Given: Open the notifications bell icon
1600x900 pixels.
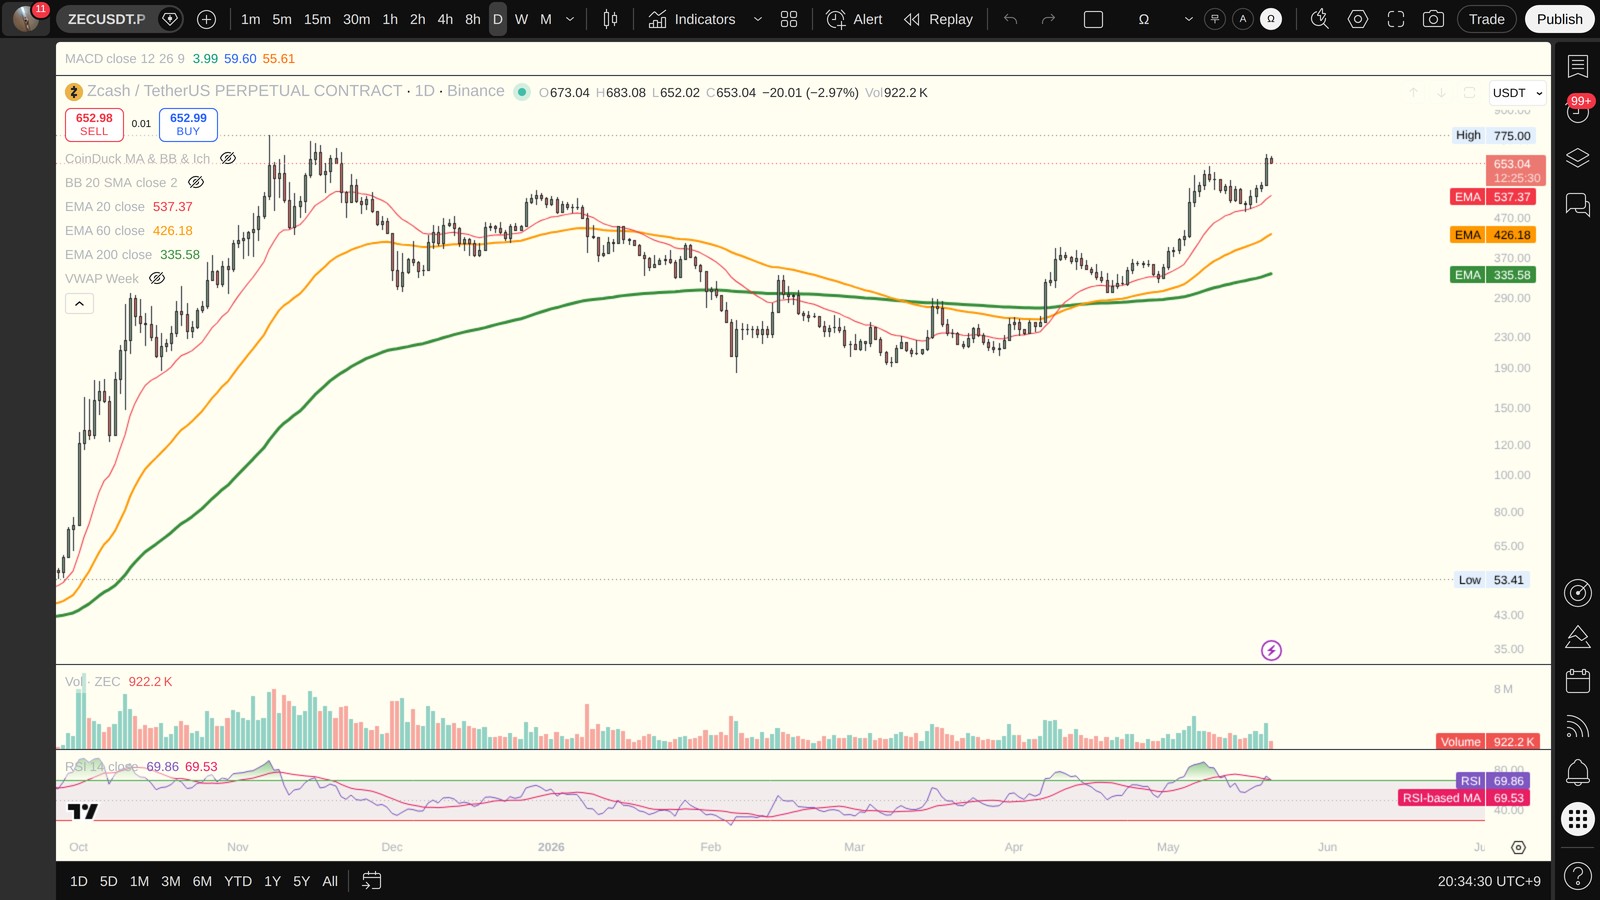Looking at the screenshot, I should point(1577,772).
